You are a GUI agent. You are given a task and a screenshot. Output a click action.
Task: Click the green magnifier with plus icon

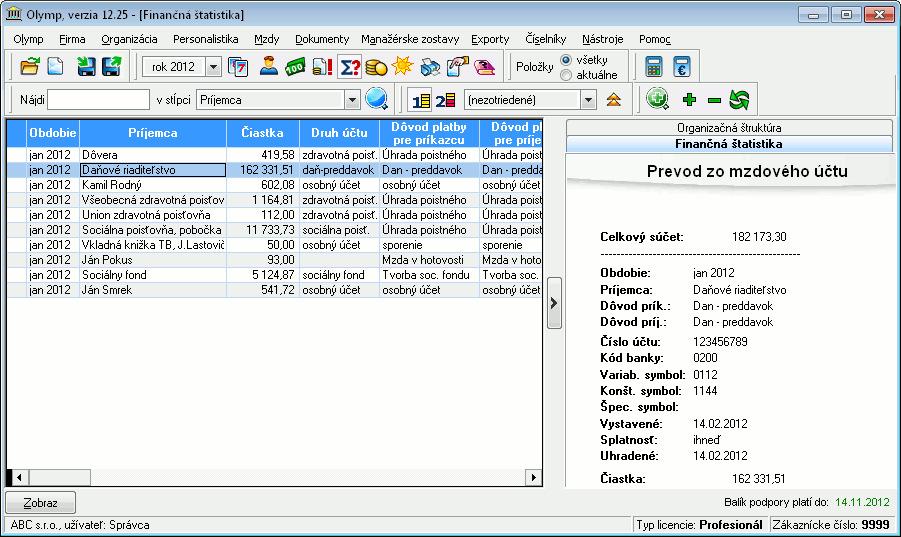[657, 99]
